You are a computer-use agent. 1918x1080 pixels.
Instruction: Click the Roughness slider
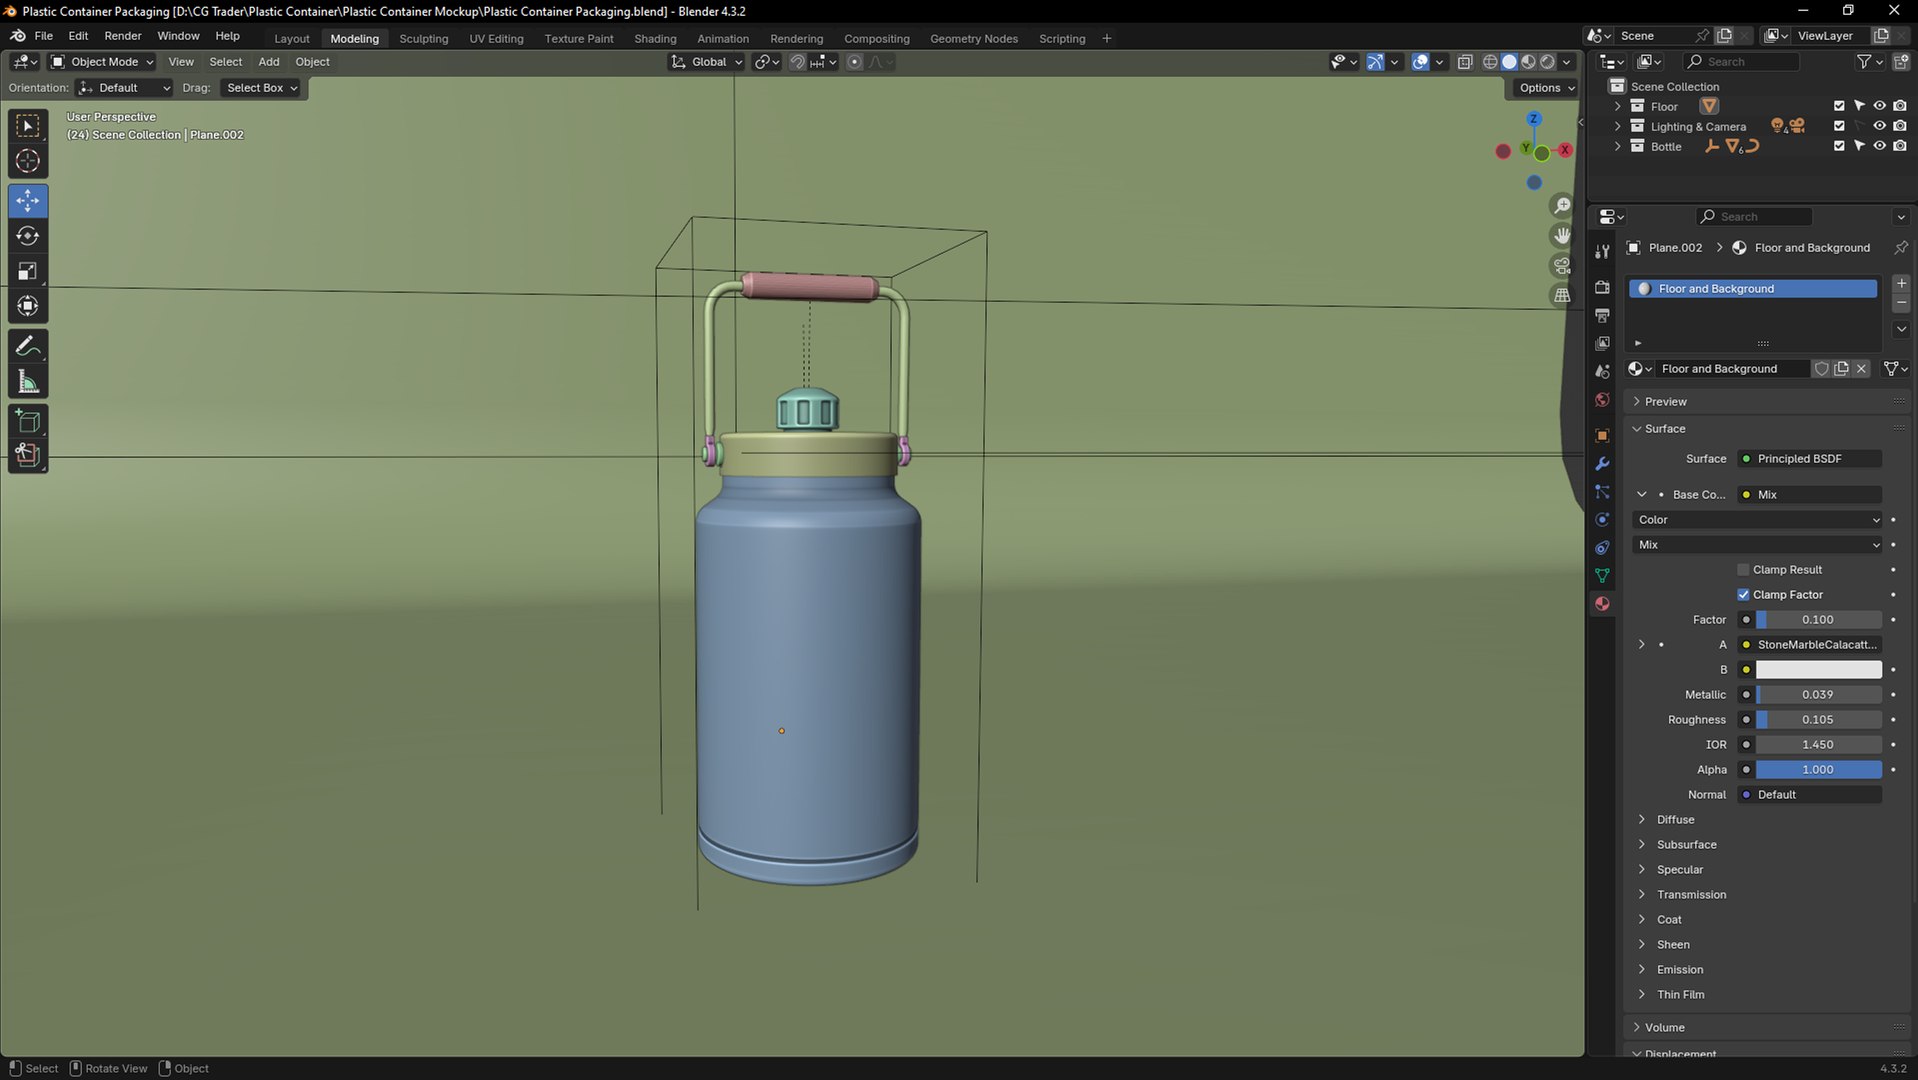click(1818, 720)
